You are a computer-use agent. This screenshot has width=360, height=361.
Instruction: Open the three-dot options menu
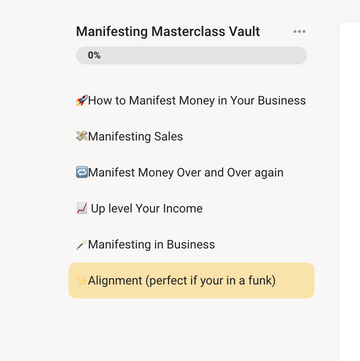click(299, 32)
